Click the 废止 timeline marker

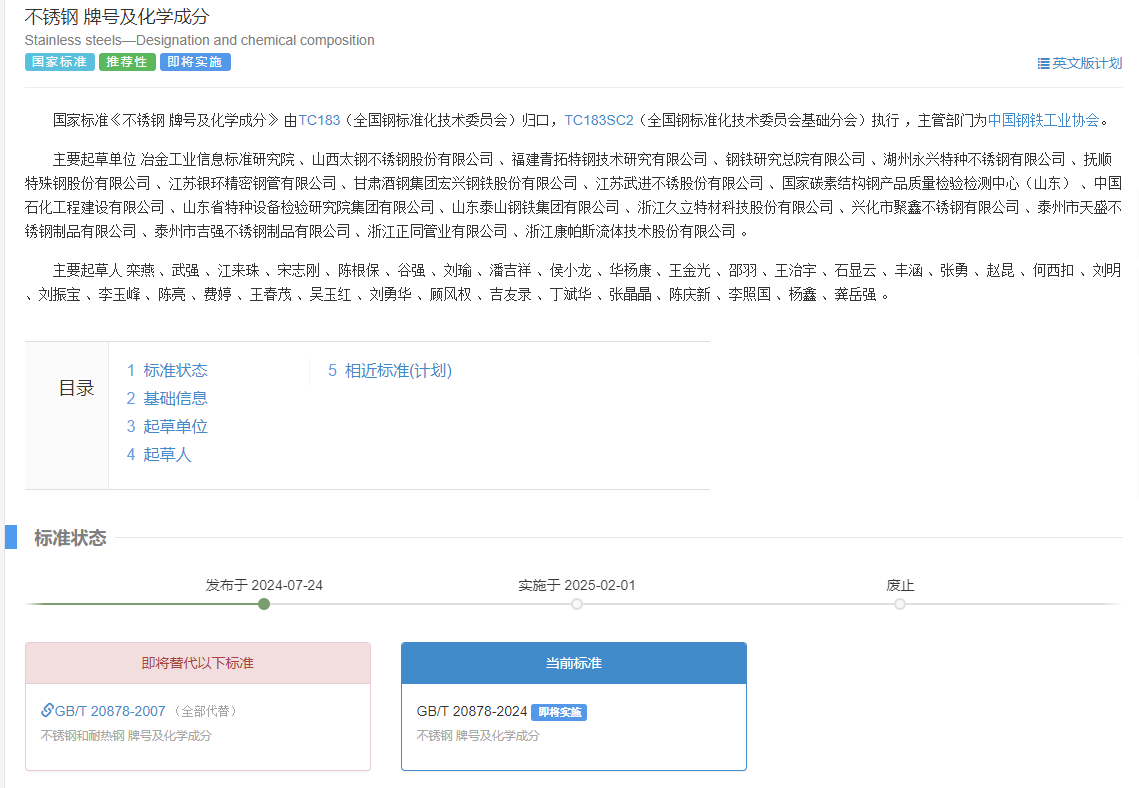(x=900, y=604)
